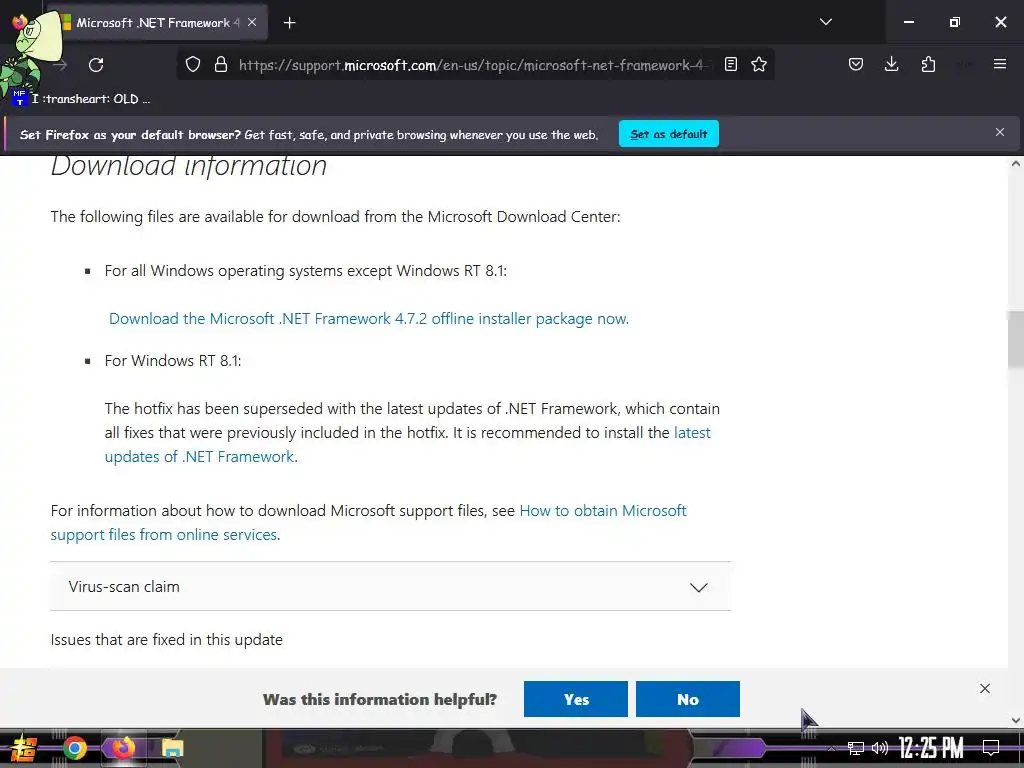
Task: Click the scrollbar down arrow
Action: tap(1016, 720)
